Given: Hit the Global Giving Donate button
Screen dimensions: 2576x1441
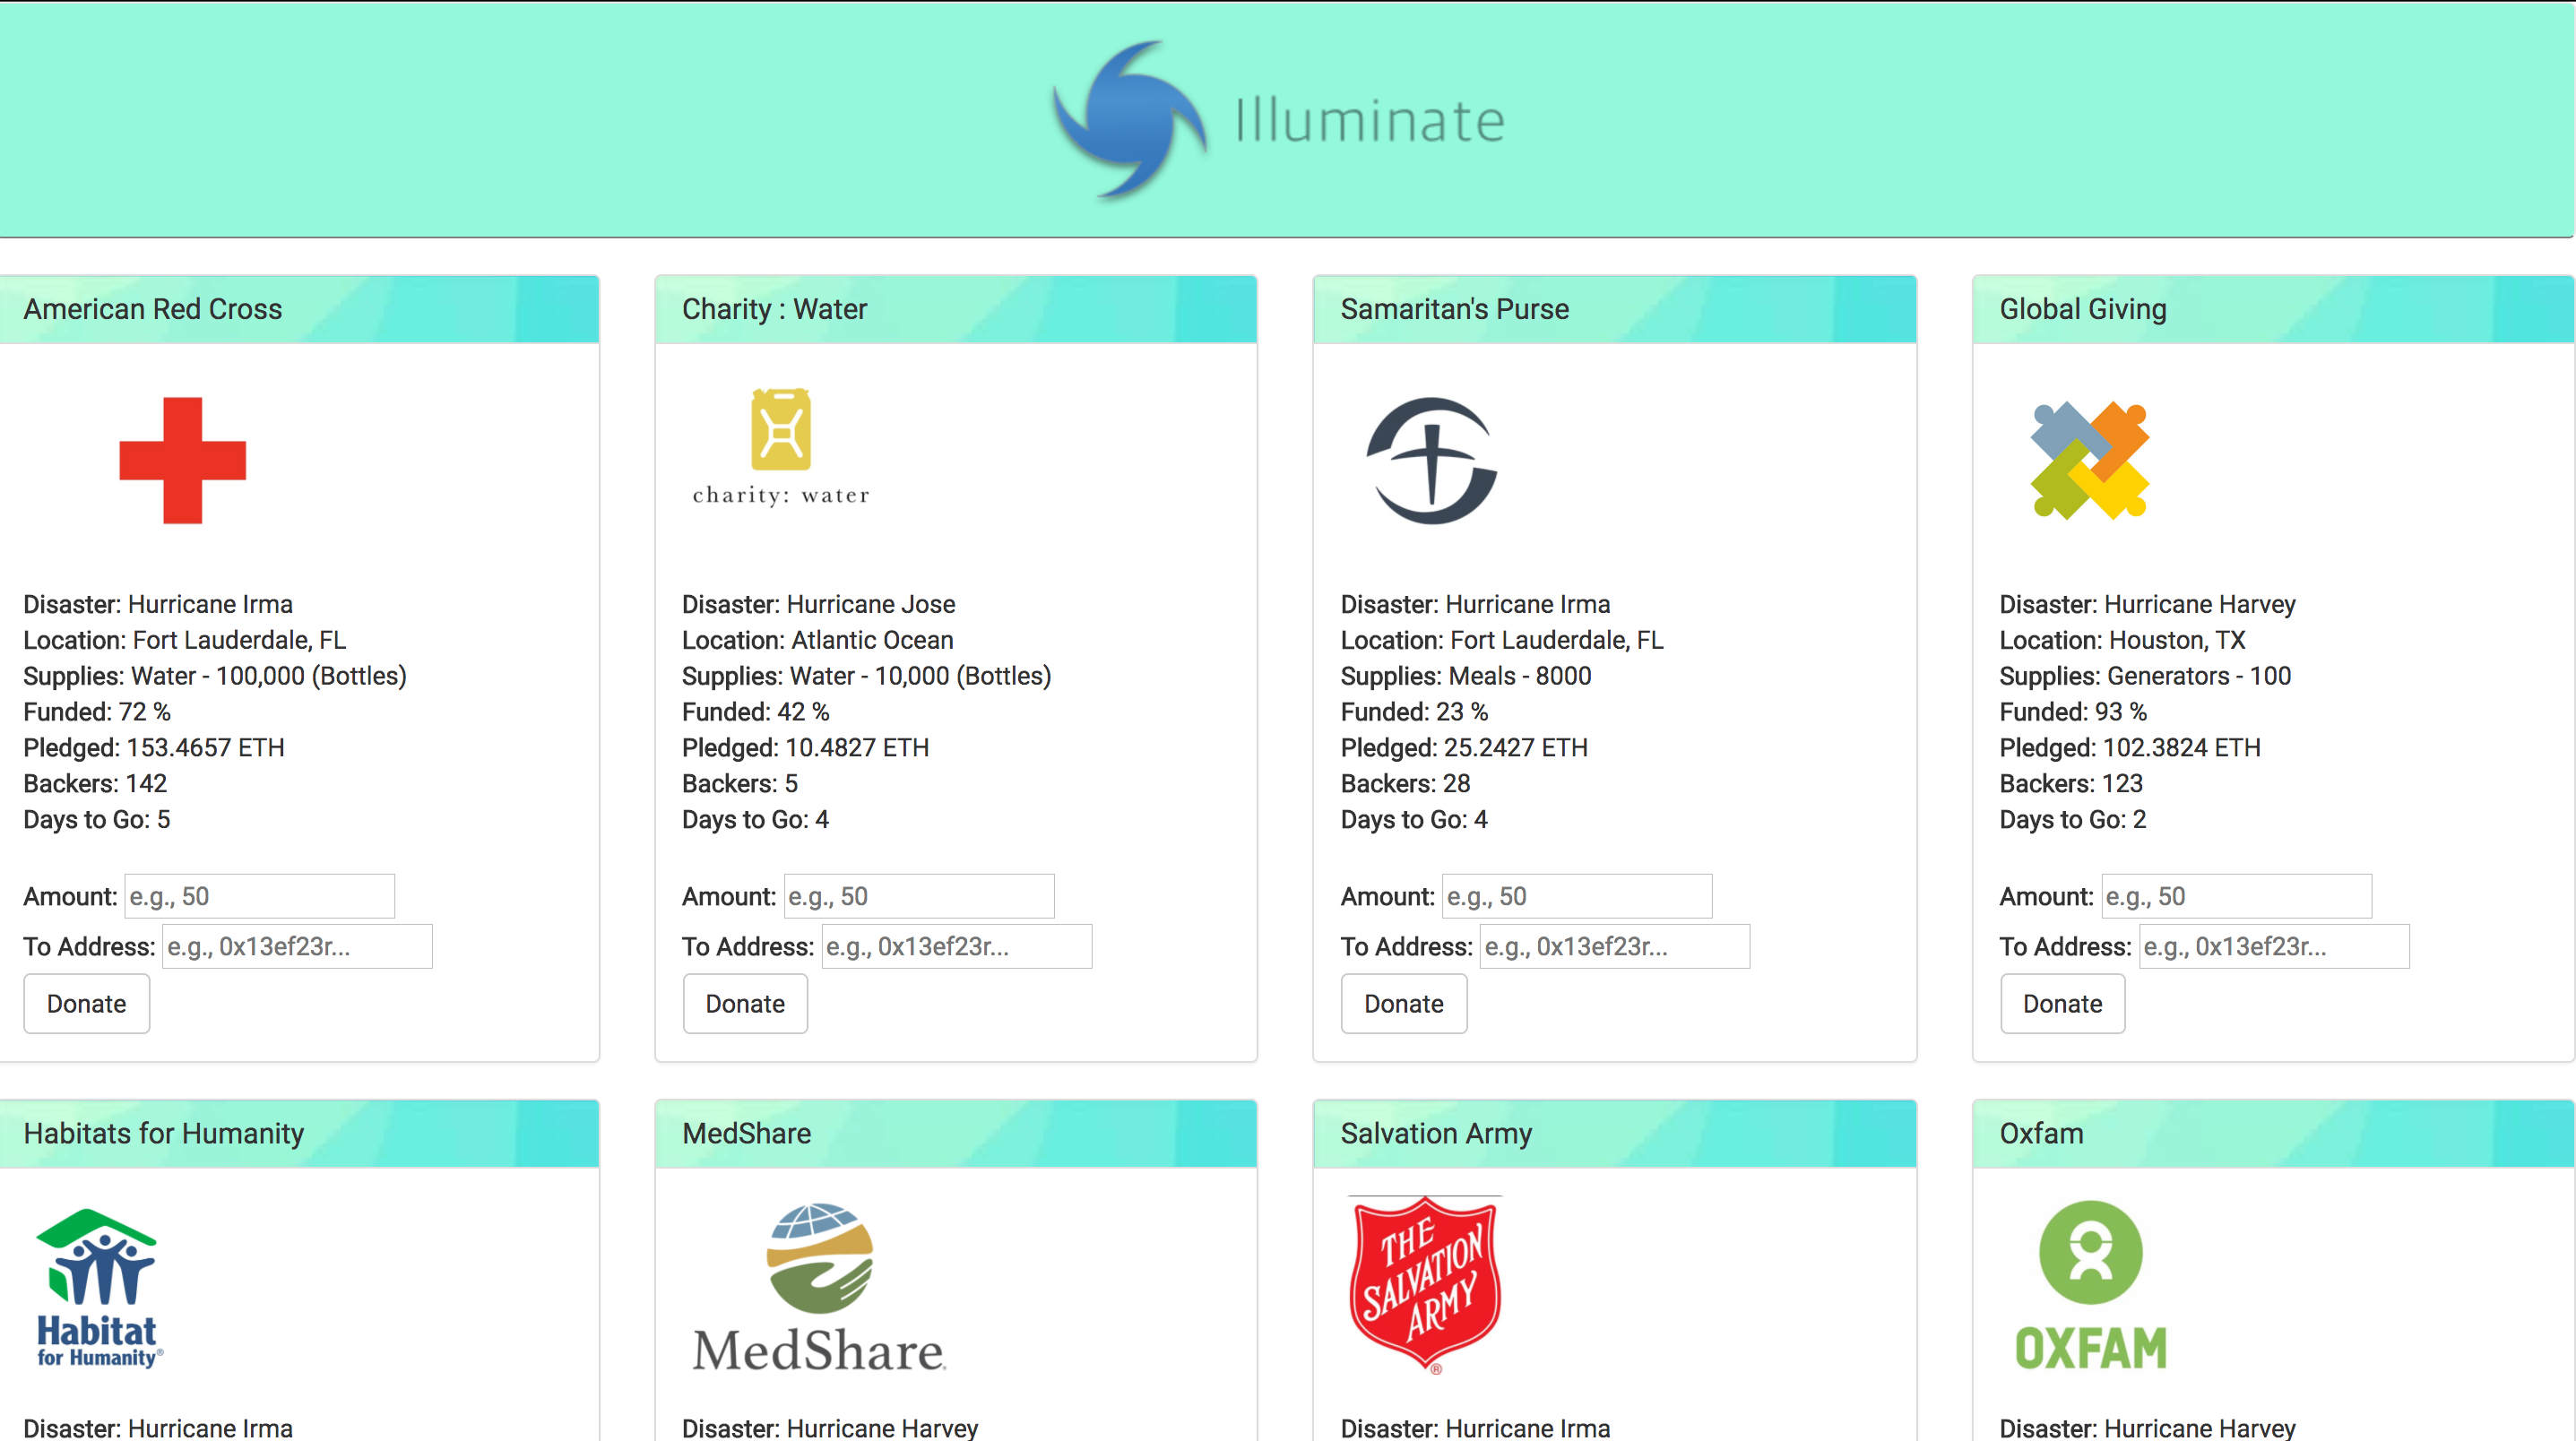Looking at the screenshot, I should pos(2062,1003).
